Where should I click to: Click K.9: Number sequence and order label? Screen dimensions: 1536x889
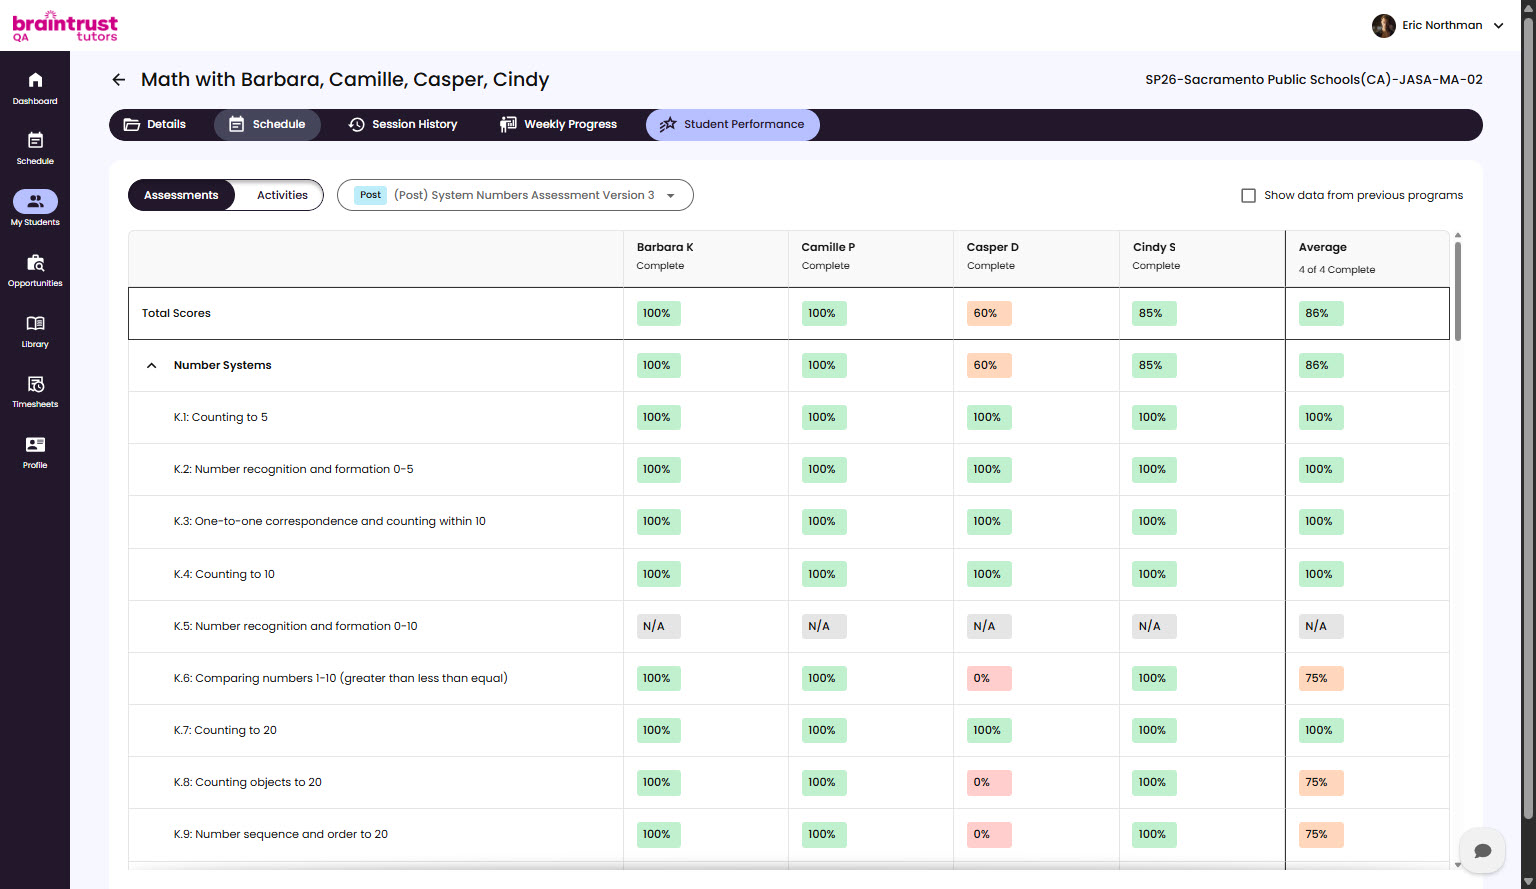click(280, 834)
